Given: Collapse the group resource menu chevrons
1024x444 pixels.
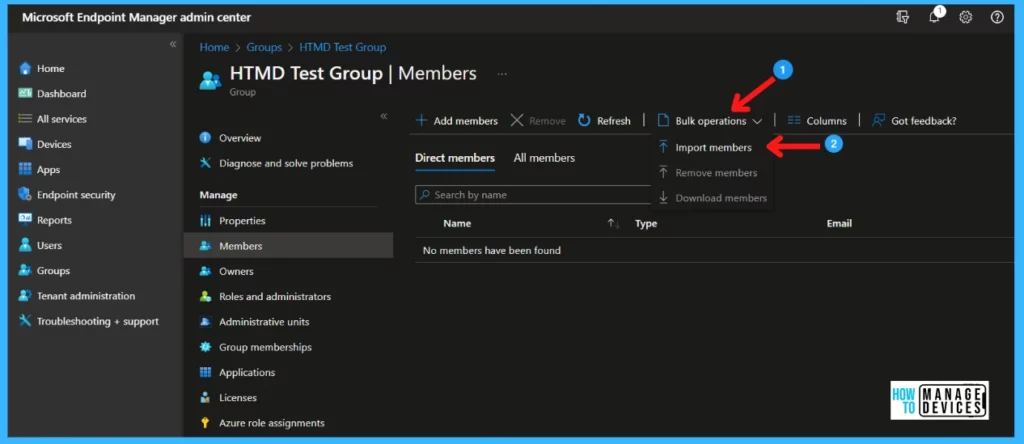Looking at the screenshot, I should pyautogui.click(x=384, y=116).
